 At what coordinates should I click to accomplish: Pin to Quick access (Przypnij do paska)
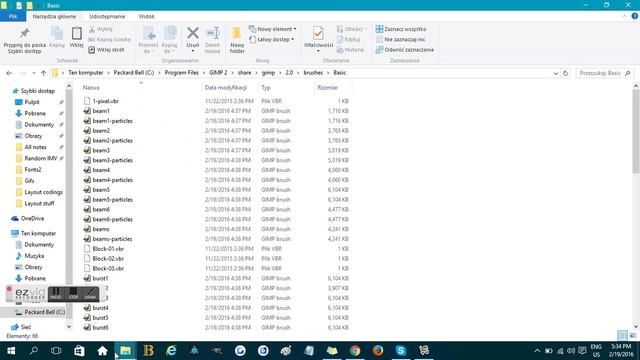[x=24, y=40]
